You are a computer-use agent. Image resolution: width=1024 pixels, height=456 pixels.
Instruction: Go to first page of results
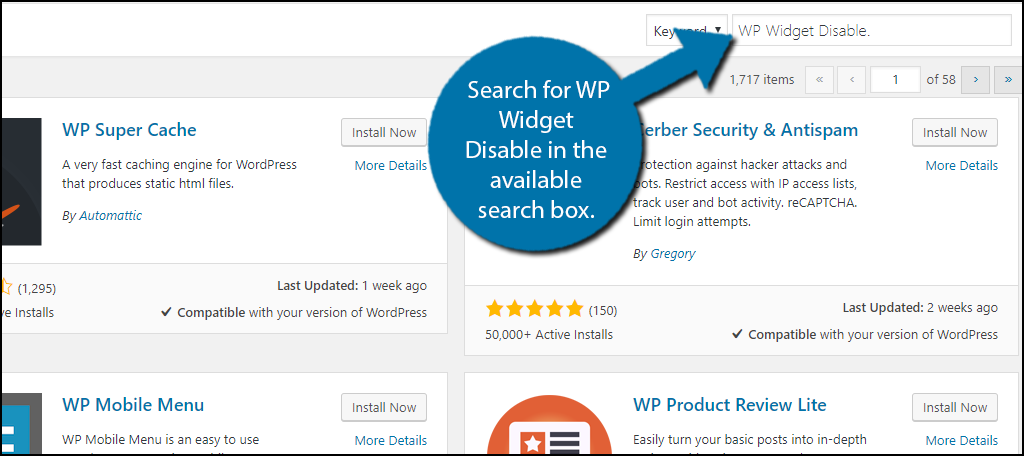(820, 80)
